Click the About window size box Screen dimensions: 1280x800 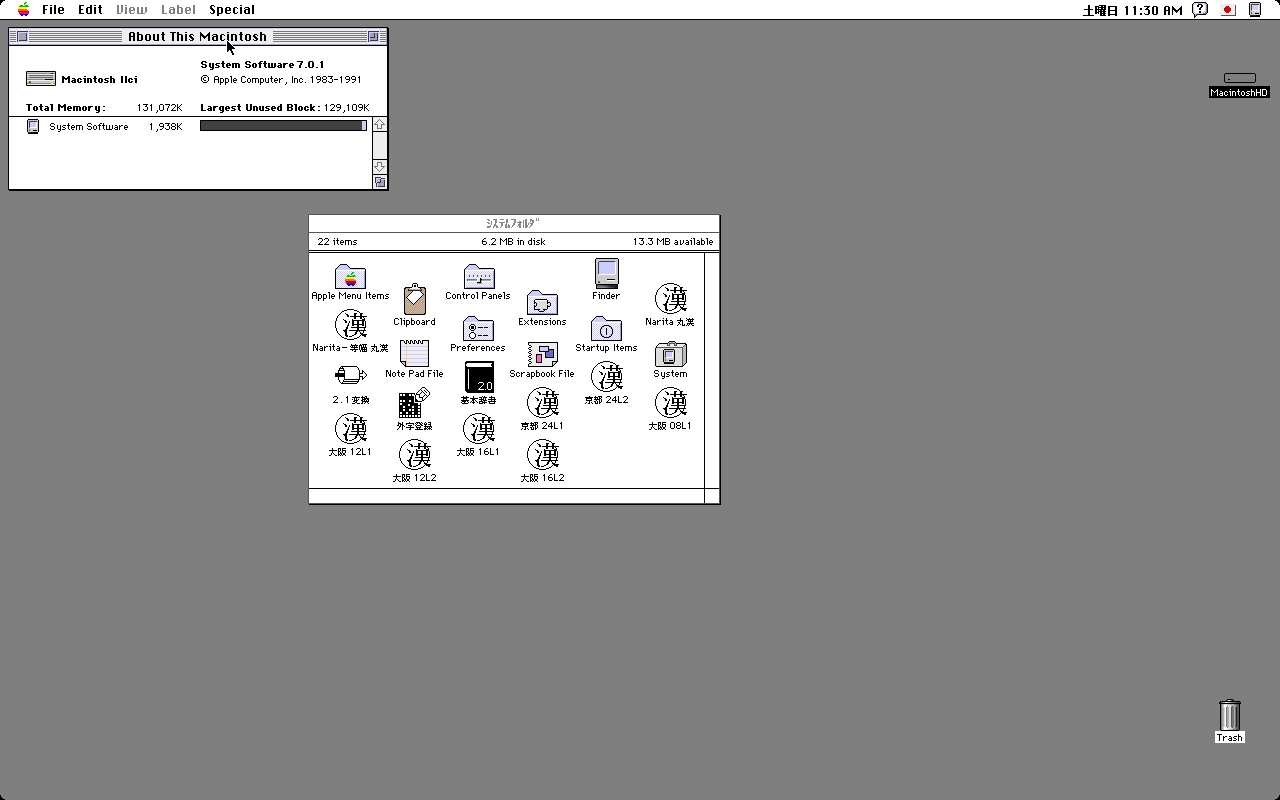coord(380,182)
